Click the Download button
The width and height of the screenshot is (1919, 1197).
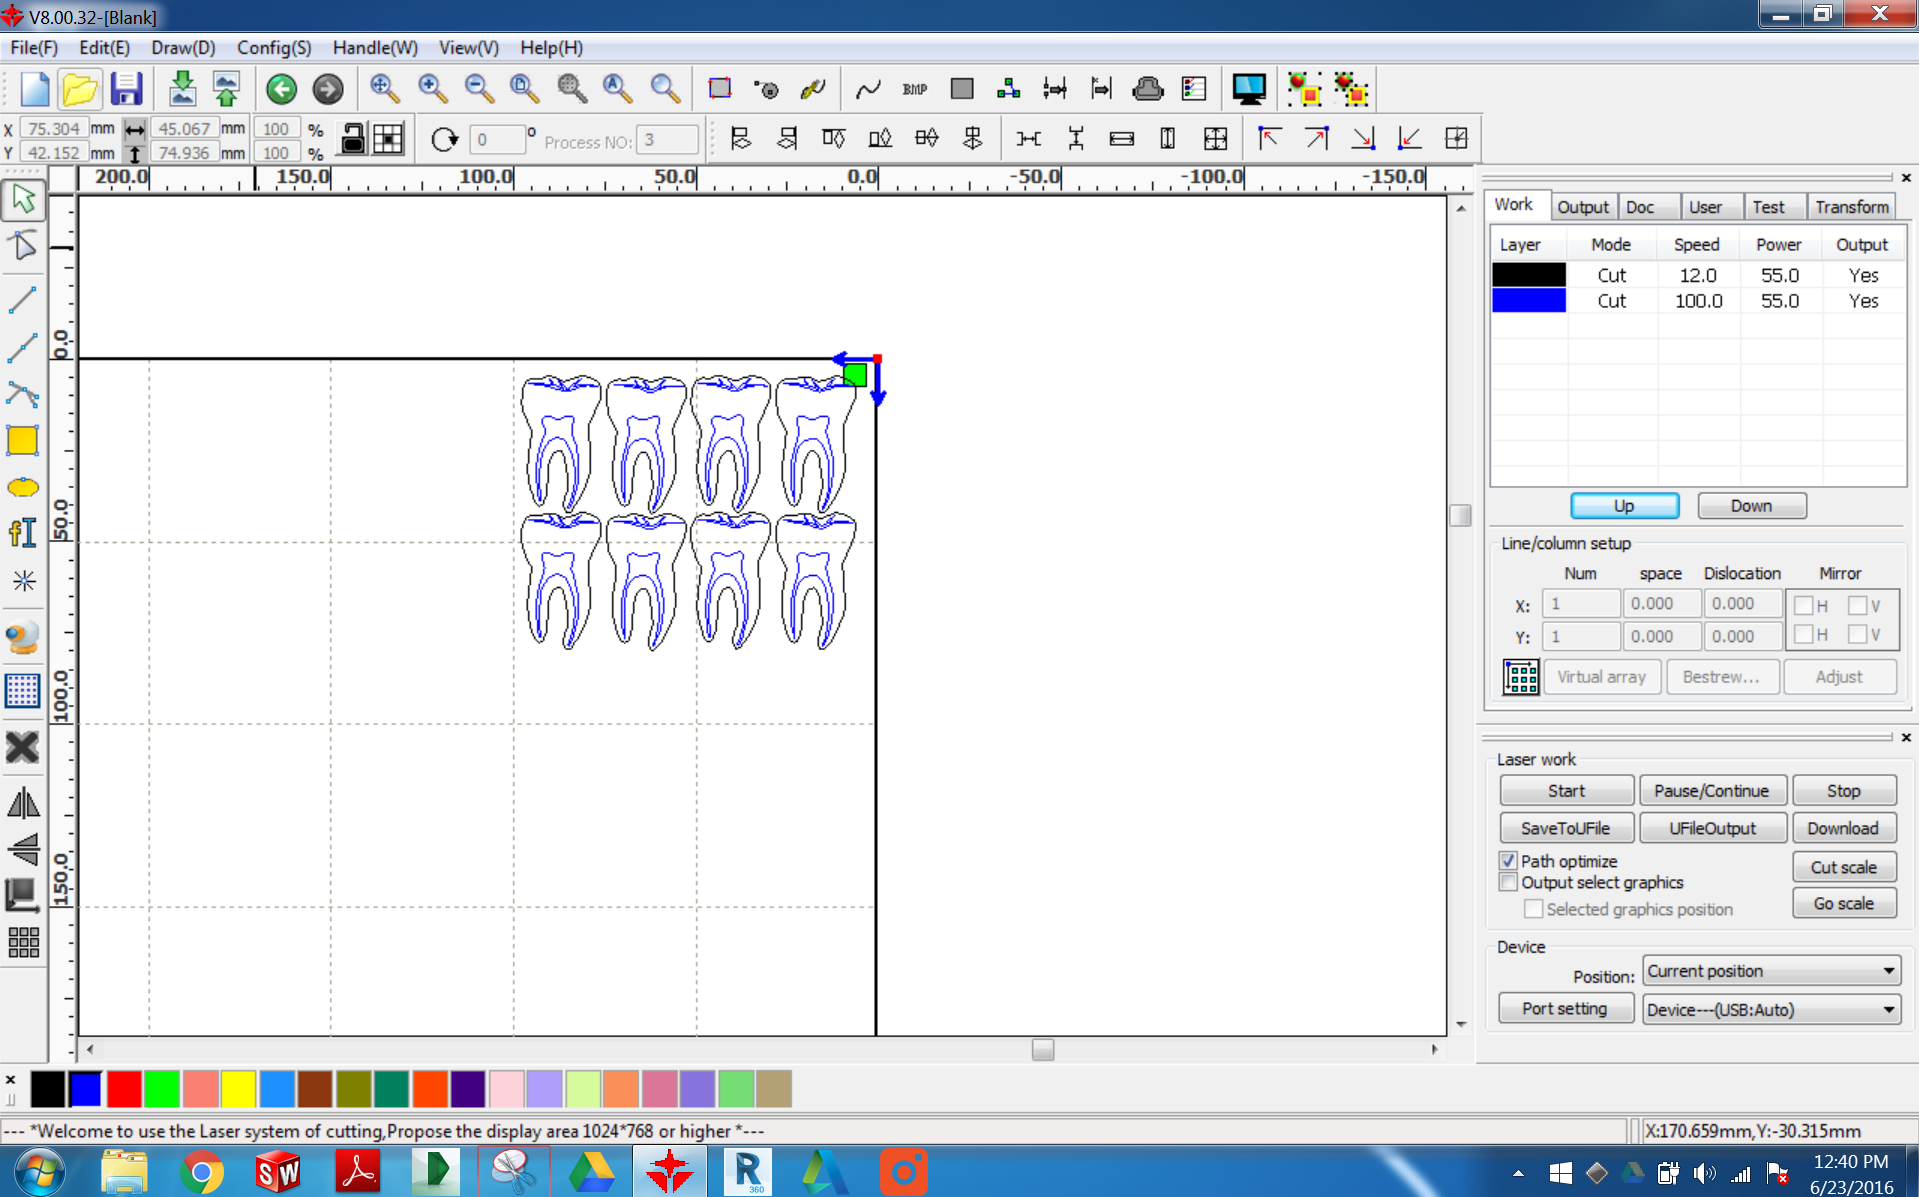[x=1843, y=828]
